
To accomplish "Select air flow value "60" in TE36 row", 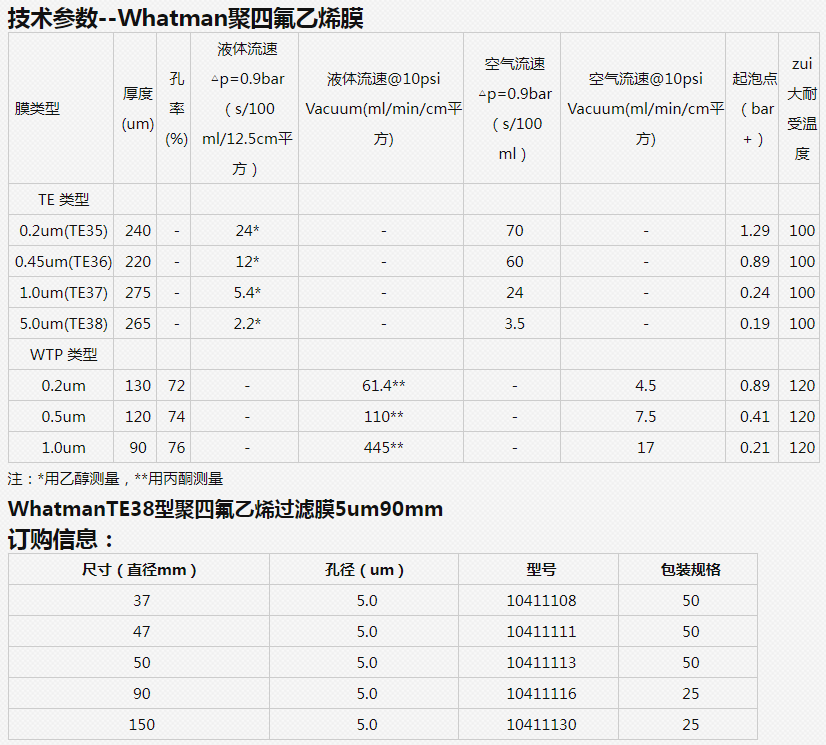I will pos(515,262).
